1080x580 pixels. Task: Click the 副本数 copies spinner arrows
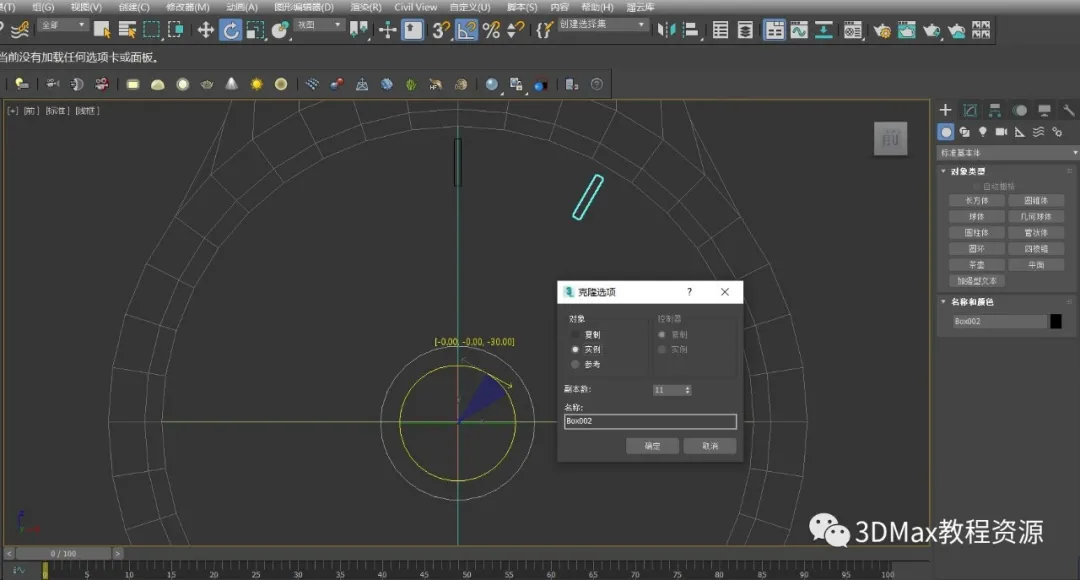(x=687, y=390)
